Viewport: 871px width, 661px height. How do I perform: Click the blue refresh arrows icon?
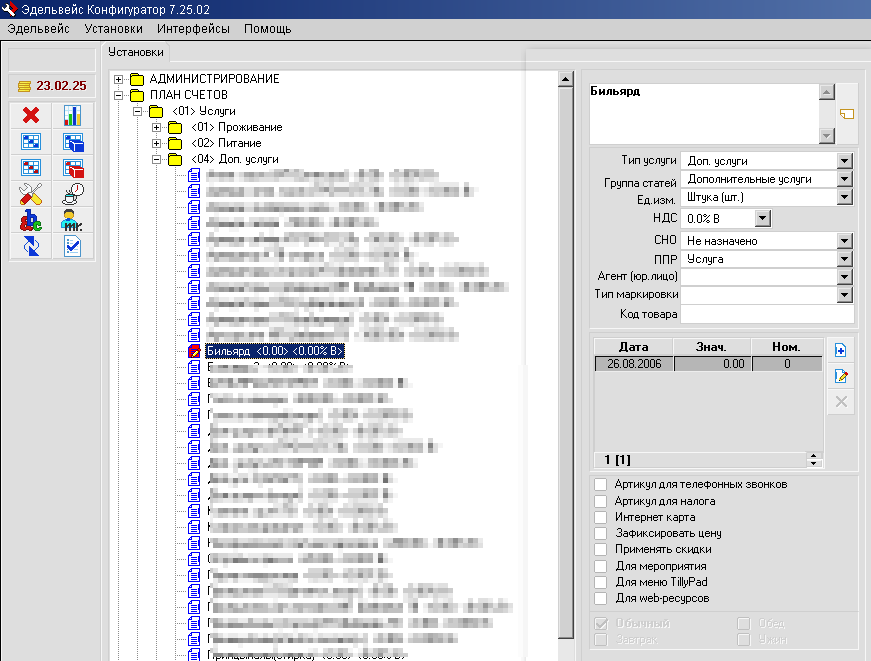[30, 245]
